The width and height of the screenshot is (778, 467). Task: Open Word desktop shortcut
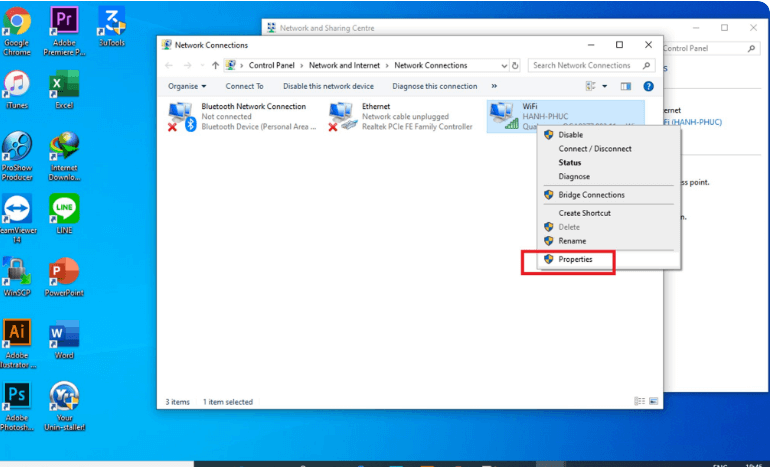point(64,339)
